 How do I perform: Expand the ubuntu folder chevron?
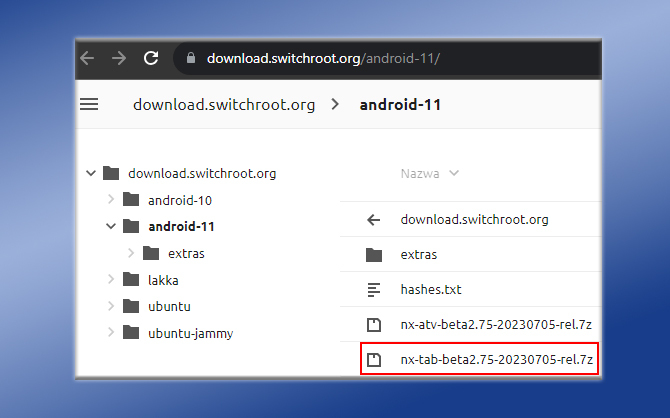coord(111,306)
